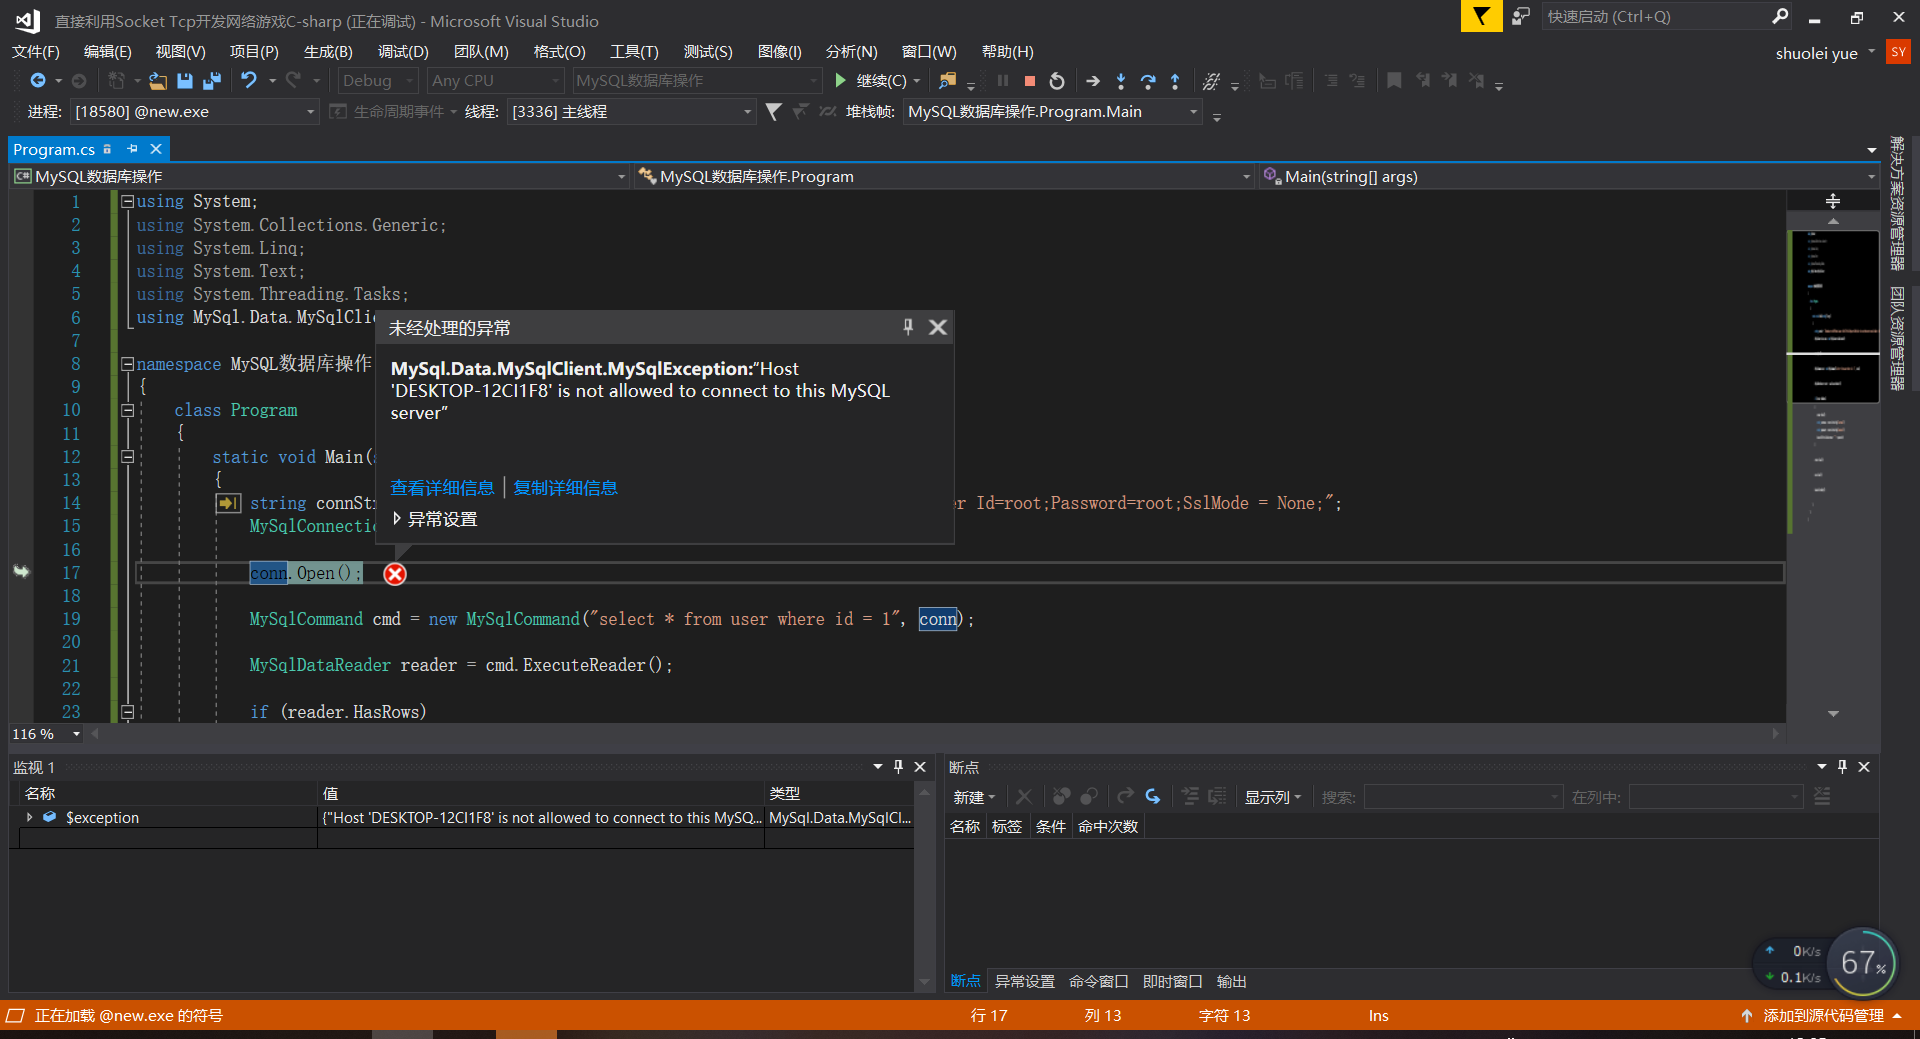
Task: Pin the Breakpoints panel
Action: coord(1842,767)
